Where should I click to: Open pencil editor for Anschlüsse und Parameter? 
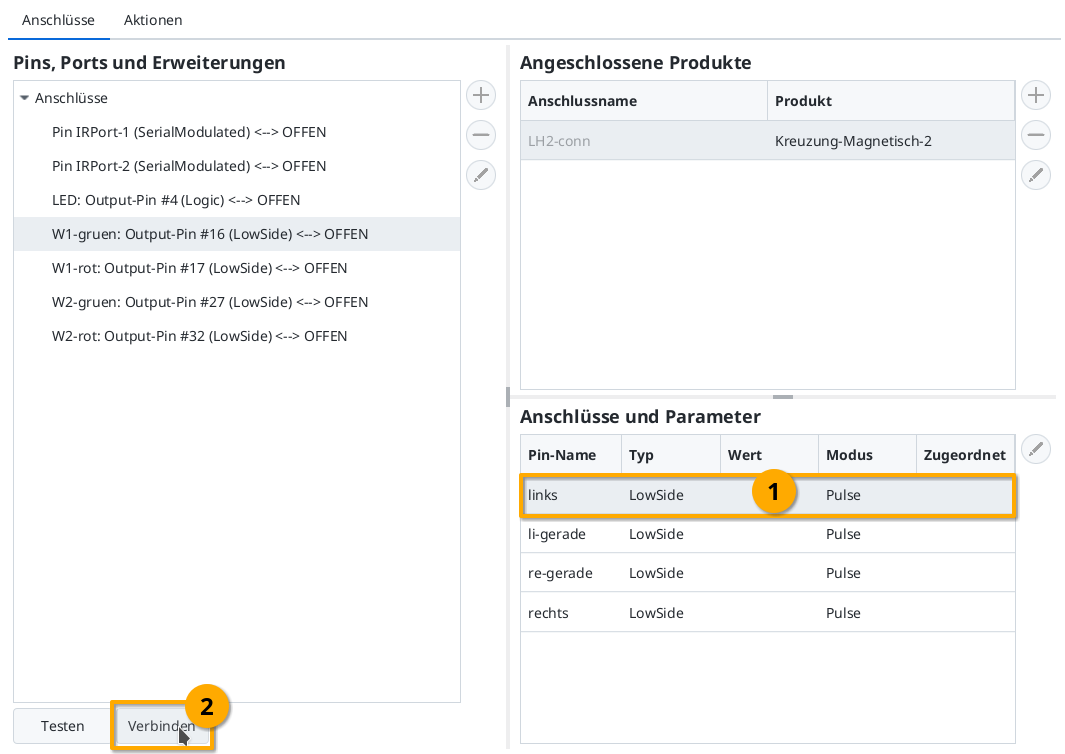click(1036, 449)
